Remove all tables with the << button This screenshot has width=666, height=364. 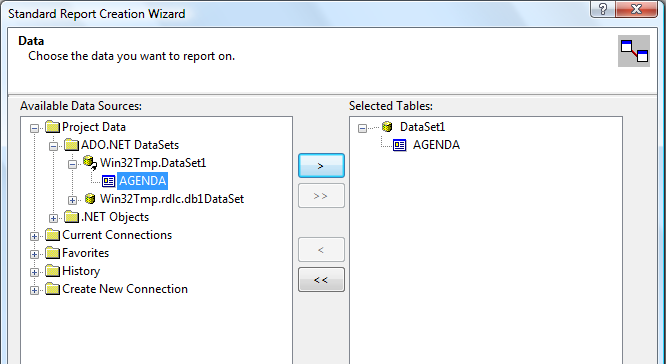pos(321,279)
